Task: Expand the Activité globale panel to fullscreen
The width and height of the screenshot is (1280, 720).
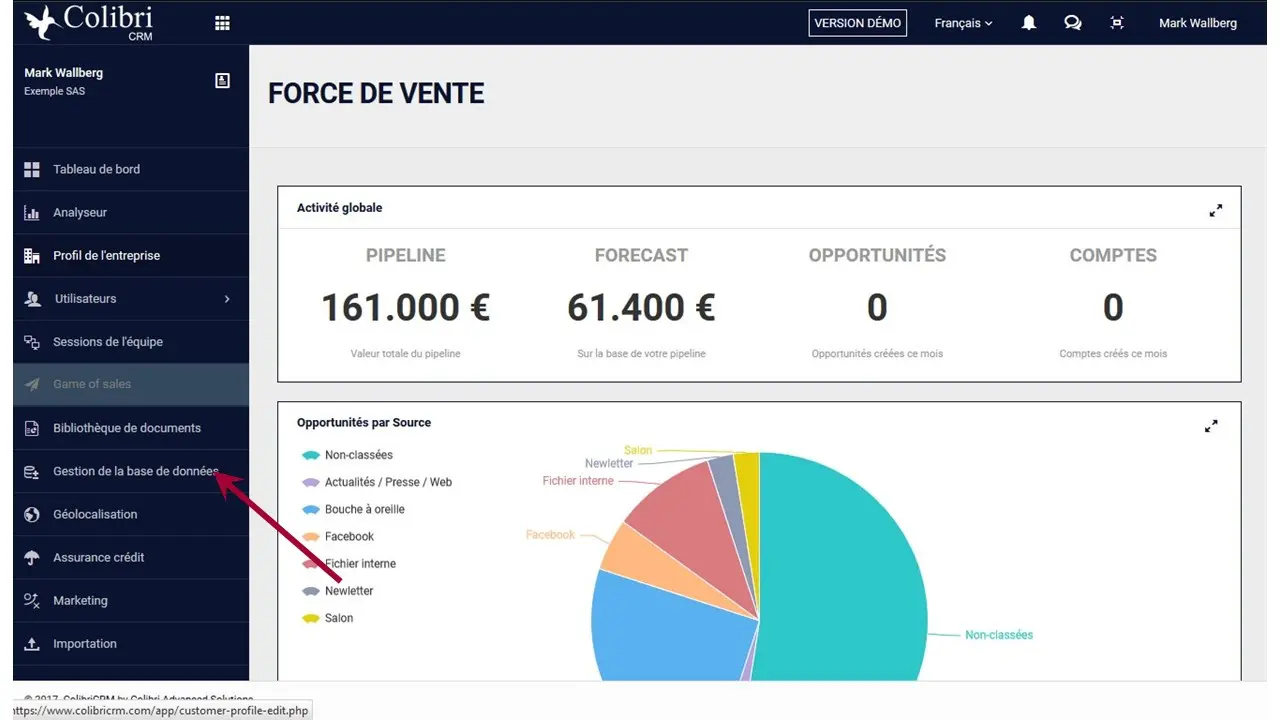Action: (x=1215, y=211)
